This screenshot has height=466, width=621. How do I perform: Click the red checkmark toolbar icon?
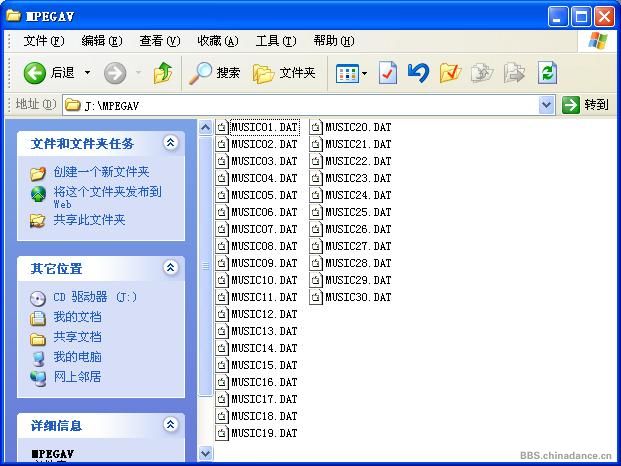pyautogui.click(x=388, y=73)
